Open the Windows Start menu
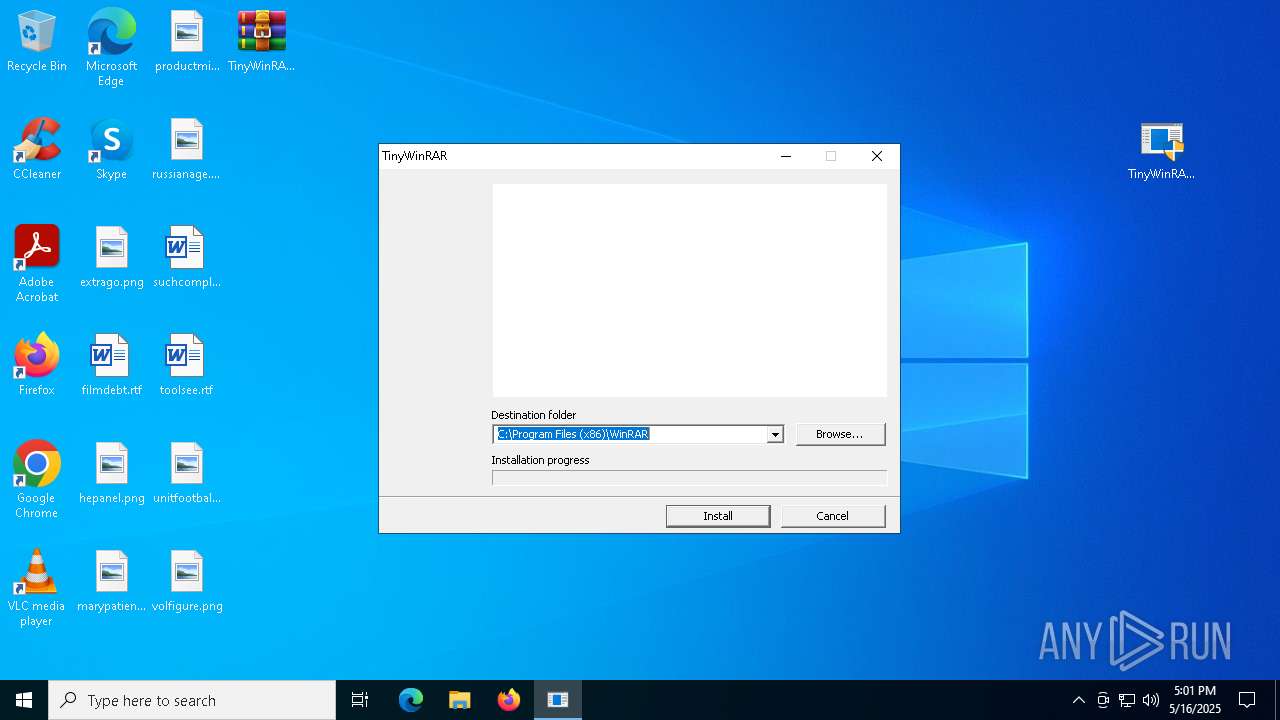This screenshot has height=720, width=1280. [24, 700]
